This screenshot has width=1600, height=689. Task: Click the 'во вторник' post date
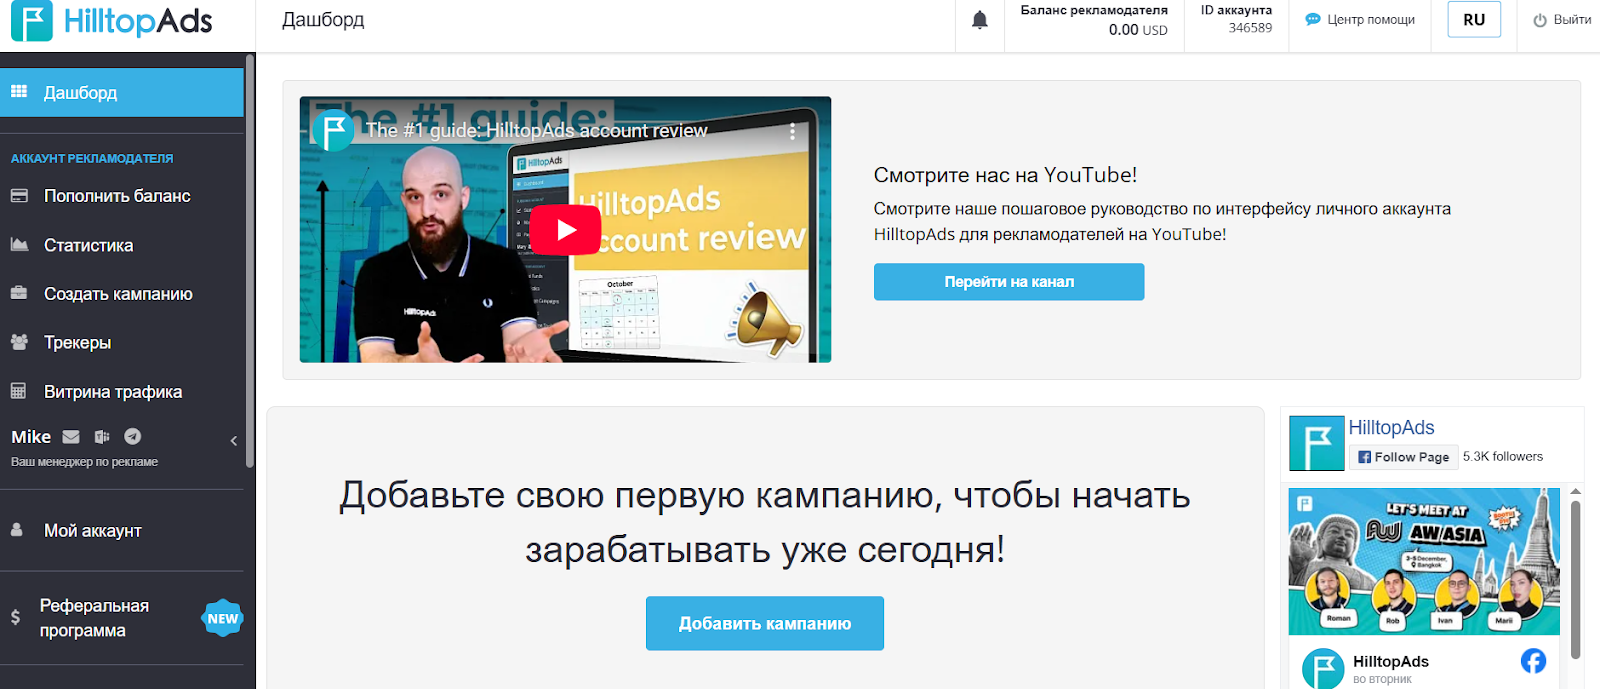[x=1382, y=679]
